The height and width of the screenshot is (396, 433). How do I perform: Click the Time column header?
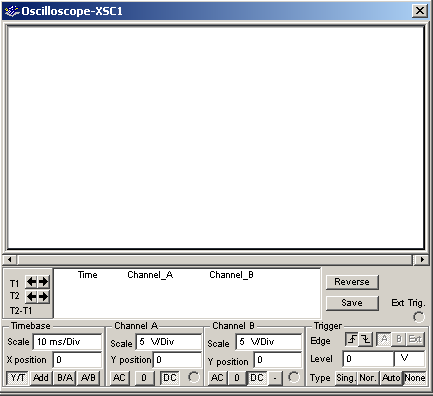point(87,275)
